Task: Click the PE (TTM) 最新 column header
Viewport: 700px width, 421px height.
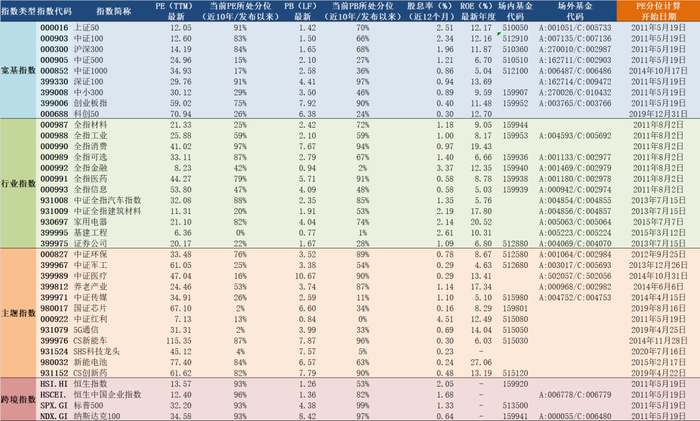Action: (x=176, y=11)
